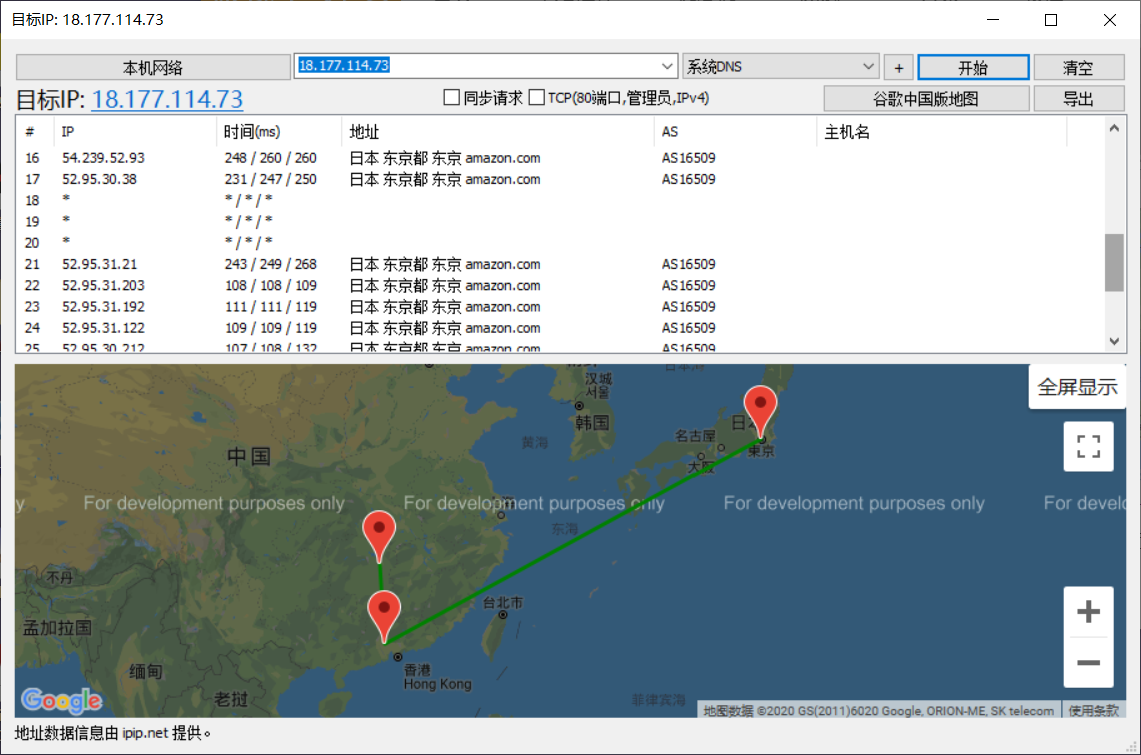
Task: Click the + button beside DNS selector
Action: coord(898,67)
